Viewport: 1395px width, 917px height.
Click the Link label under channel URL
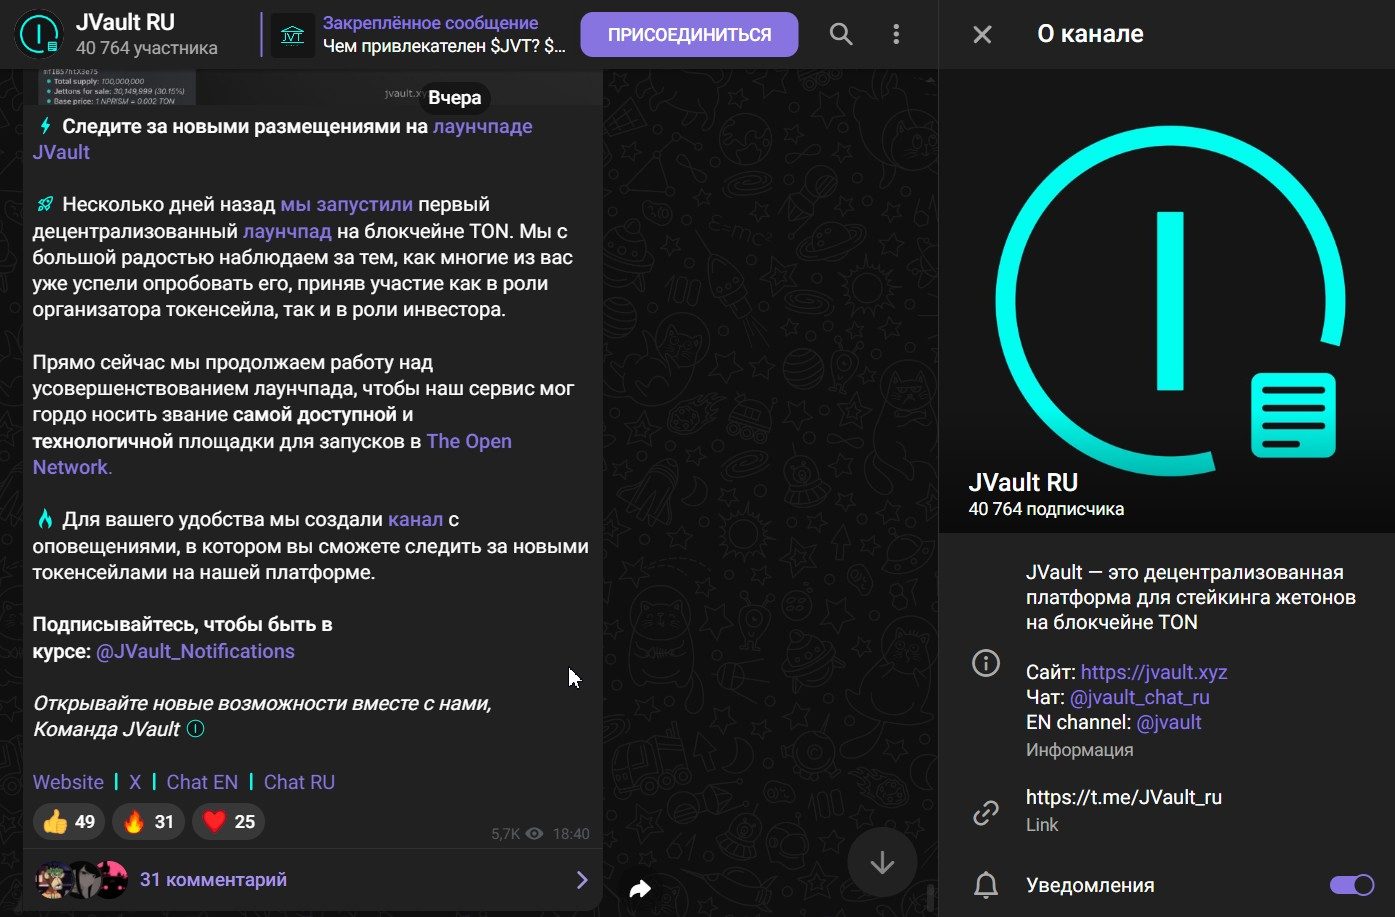[x=1042, y=825]
